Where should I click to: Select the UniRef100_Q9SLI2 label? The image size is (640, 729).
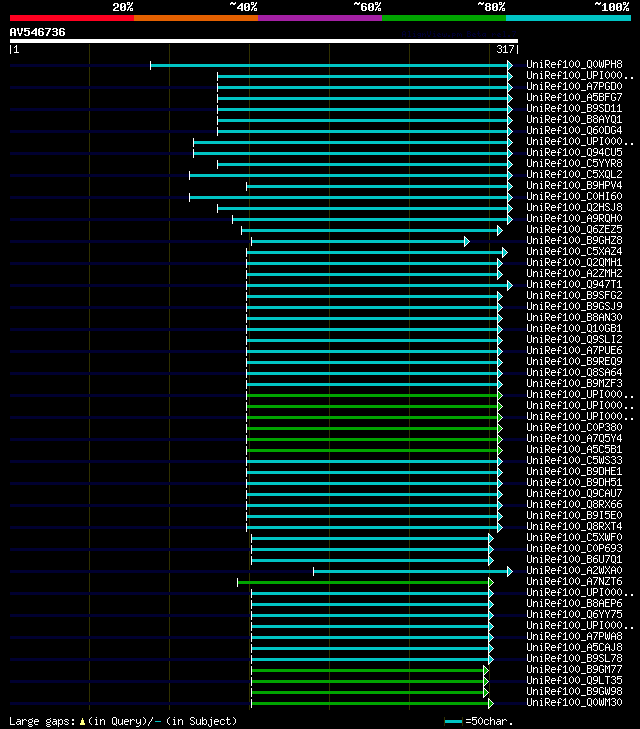click(574, 339)
